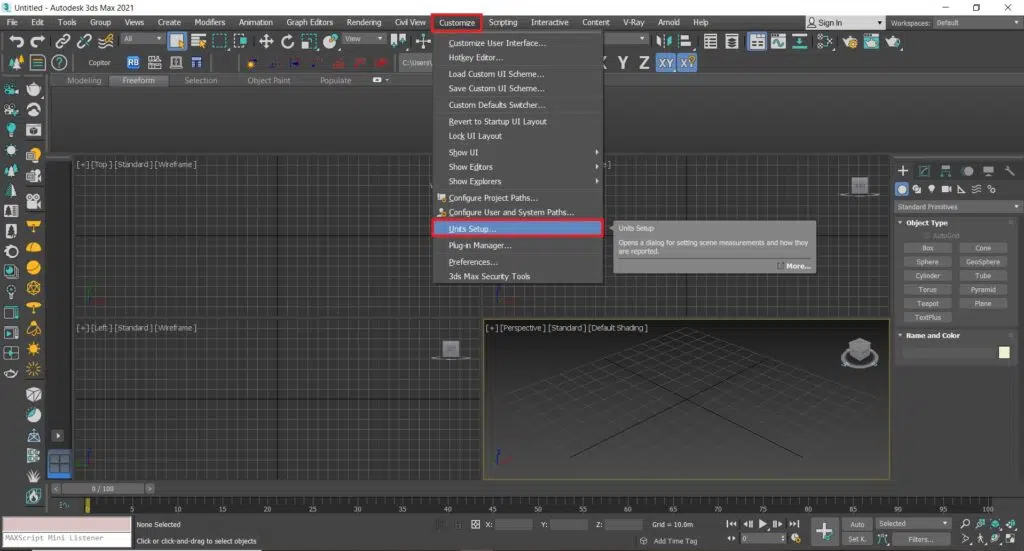The image size is (1024, 551).
Task: Click the Undo arrow in the main toolbar
Action: click(15, 41)
